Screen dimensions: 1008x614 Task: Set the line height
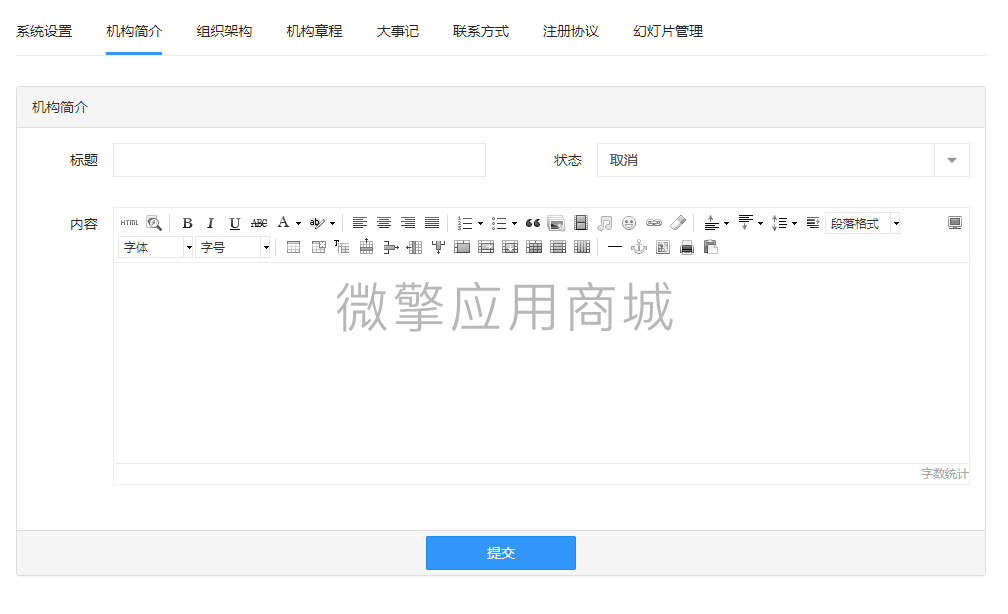(x=779, y=223)
